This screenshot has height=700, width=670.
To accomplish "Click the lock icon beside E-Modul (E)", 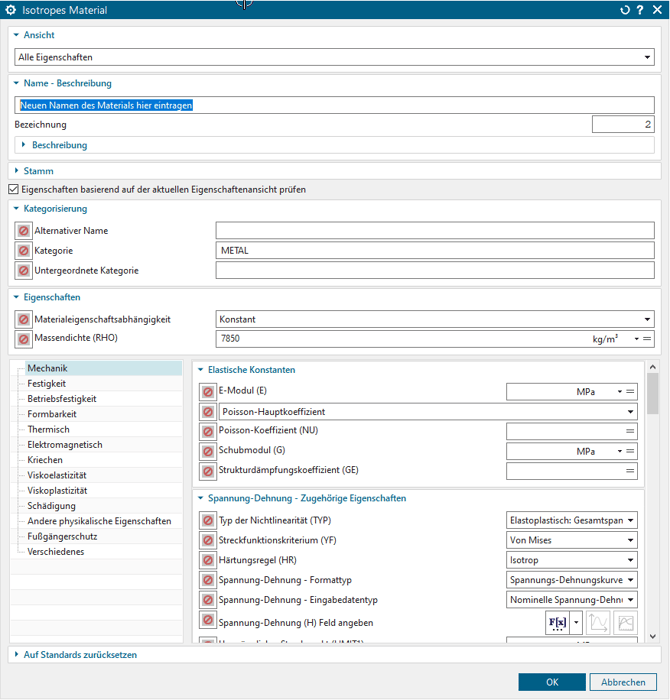I will (x=208, y=391).
